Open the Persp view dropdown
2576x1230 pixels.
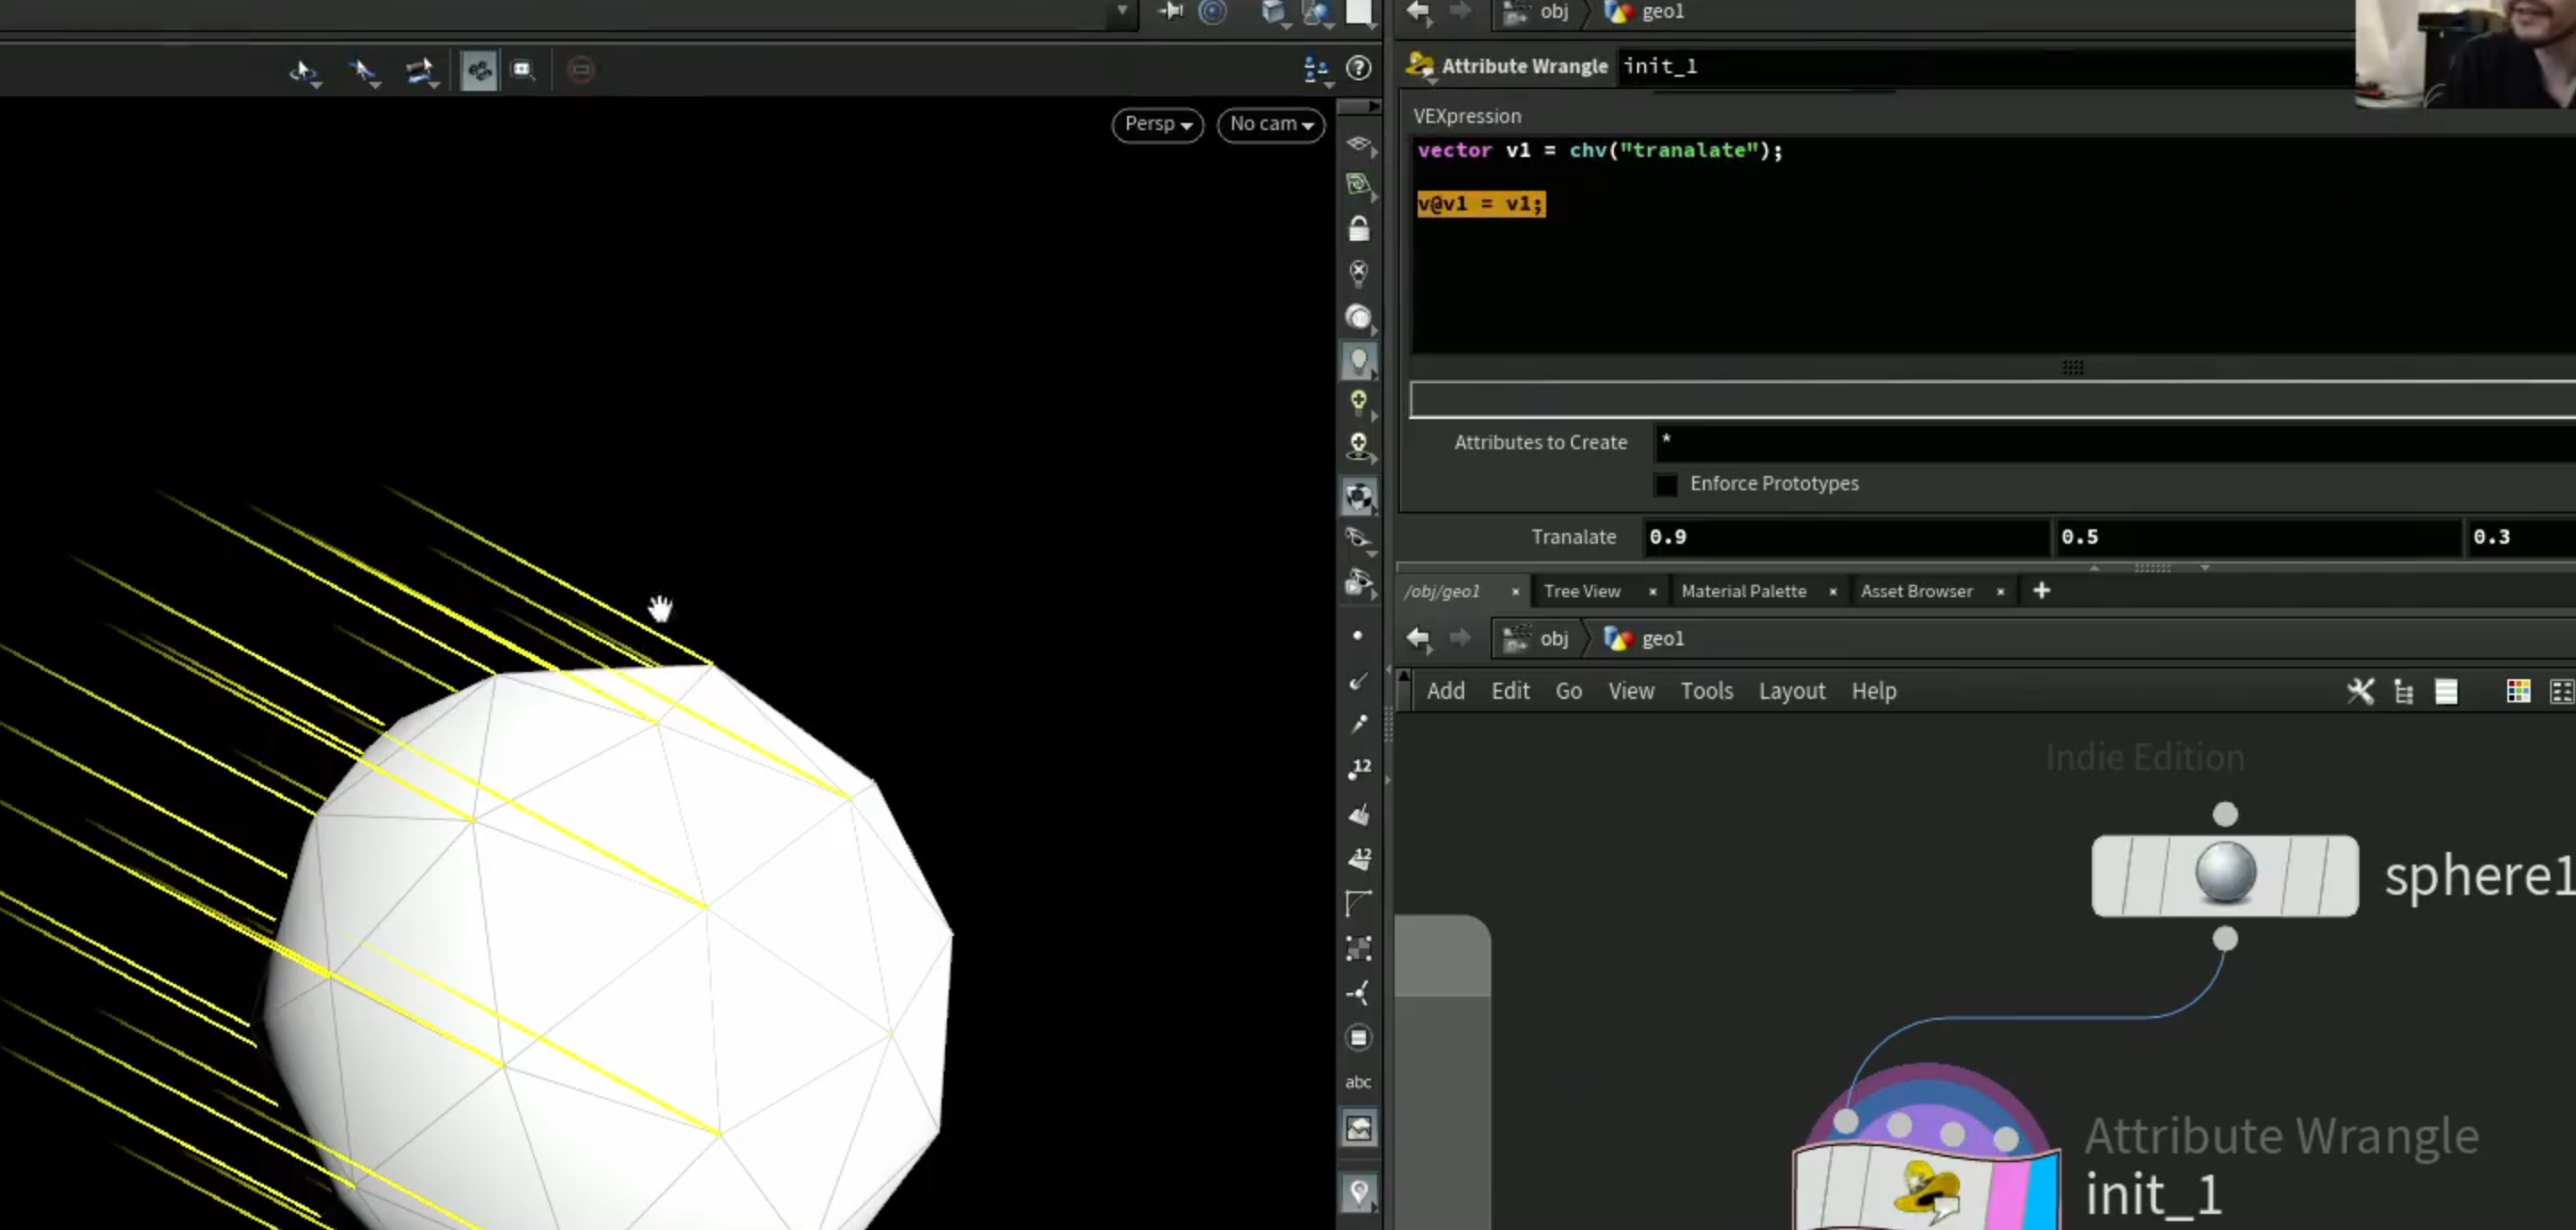click(x=1157, y=124)
